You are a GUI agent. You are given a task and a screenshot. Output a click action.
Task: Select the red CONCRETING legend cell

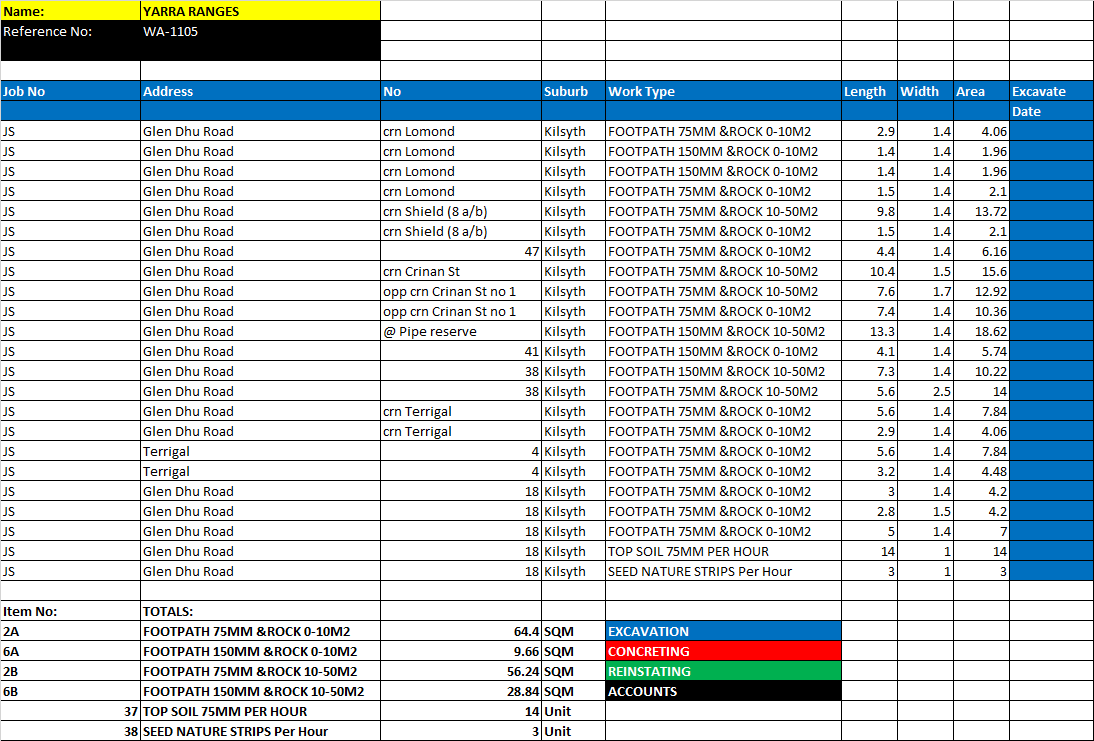723,651
